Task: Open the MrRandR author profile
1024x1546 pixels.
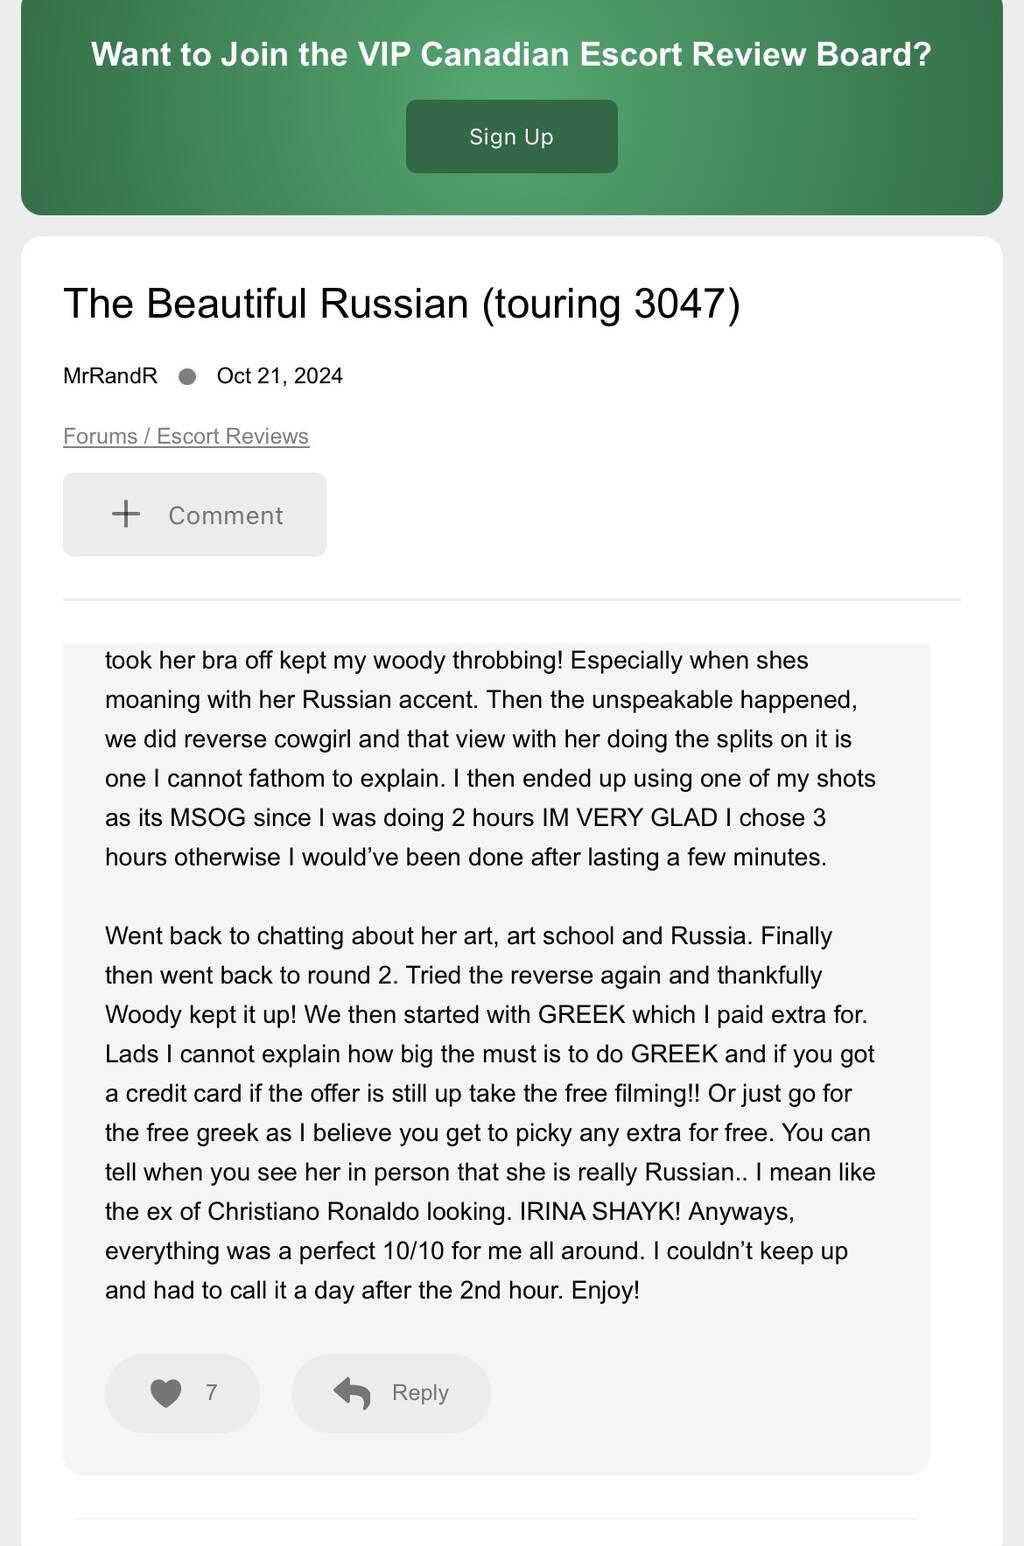Action: [x=110, y=376]
